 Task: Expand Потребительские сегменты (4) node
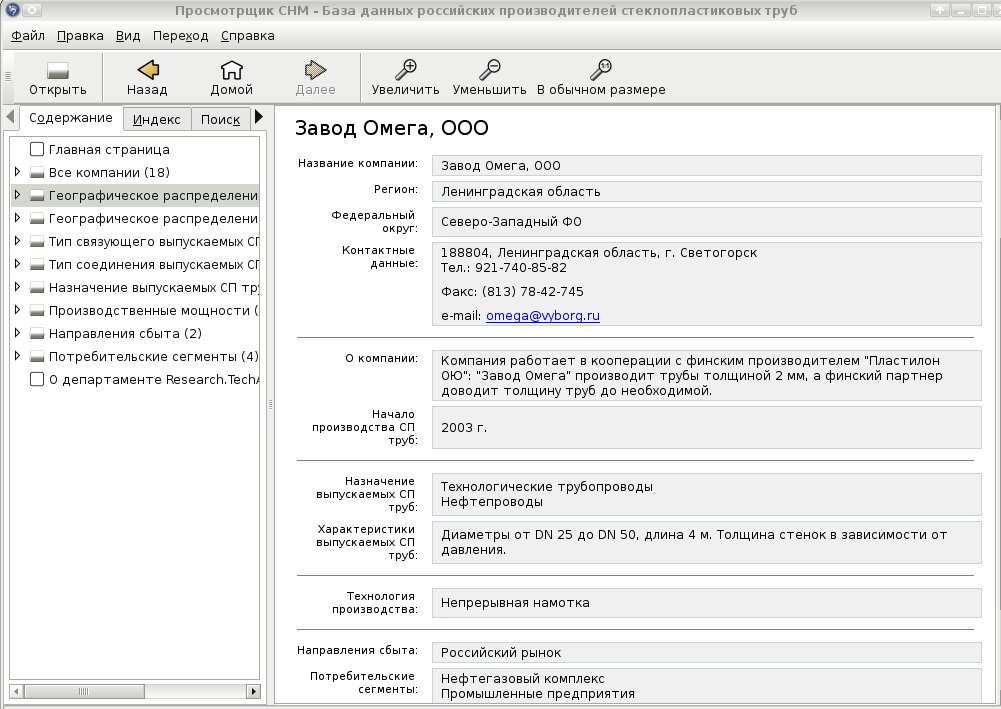tap(17, 355)
